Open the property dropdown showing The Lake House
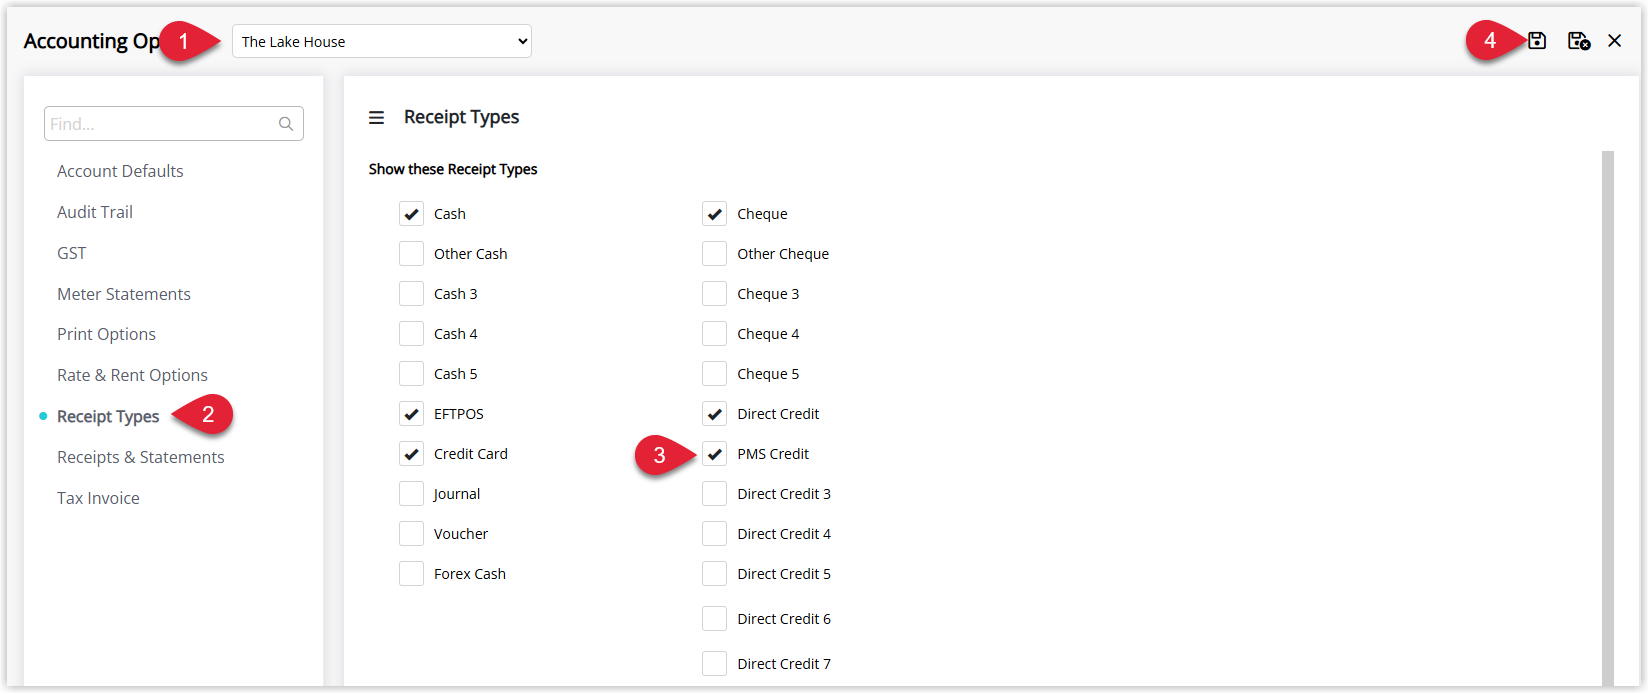The image size is (1649, 694). coord(382,41)
